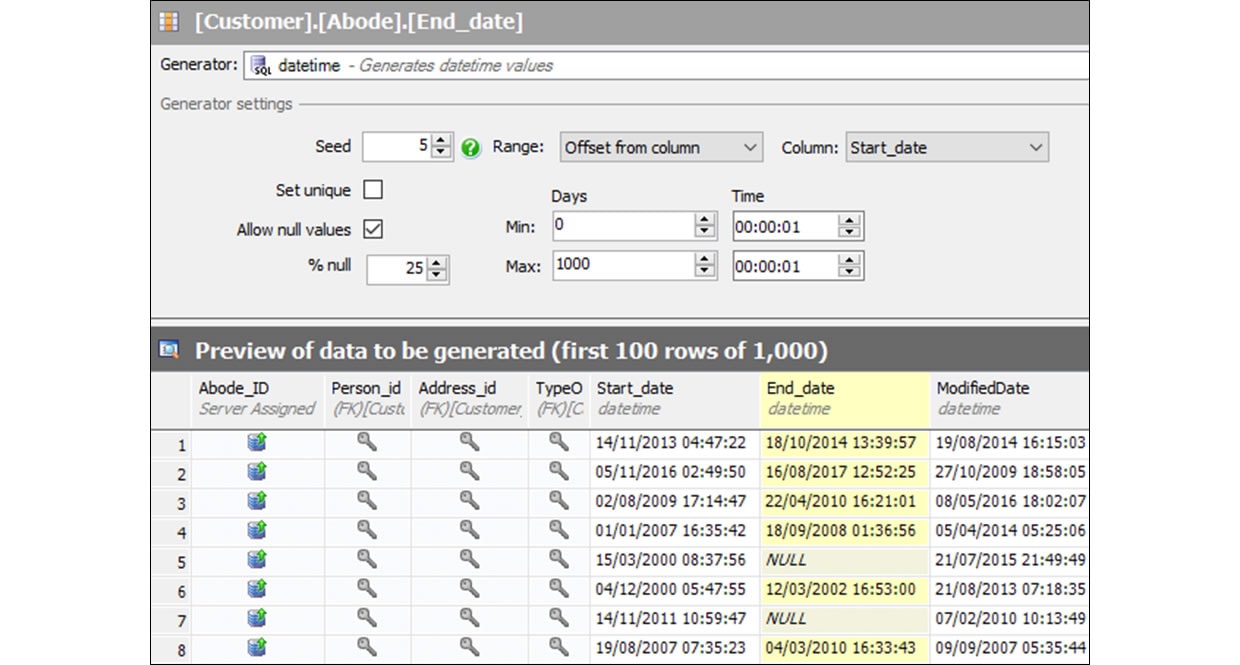1240x665 pixels.
Task: Click the Abode_ID server assigned icon in row 6
Action: 257,588
